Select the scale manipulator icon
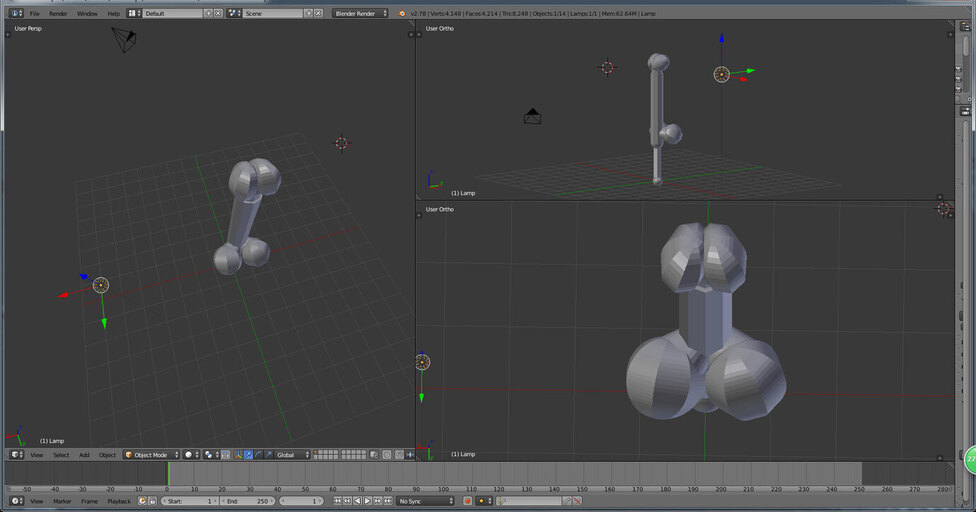Viewport: 976px width, 512px height. coord(268,455)
